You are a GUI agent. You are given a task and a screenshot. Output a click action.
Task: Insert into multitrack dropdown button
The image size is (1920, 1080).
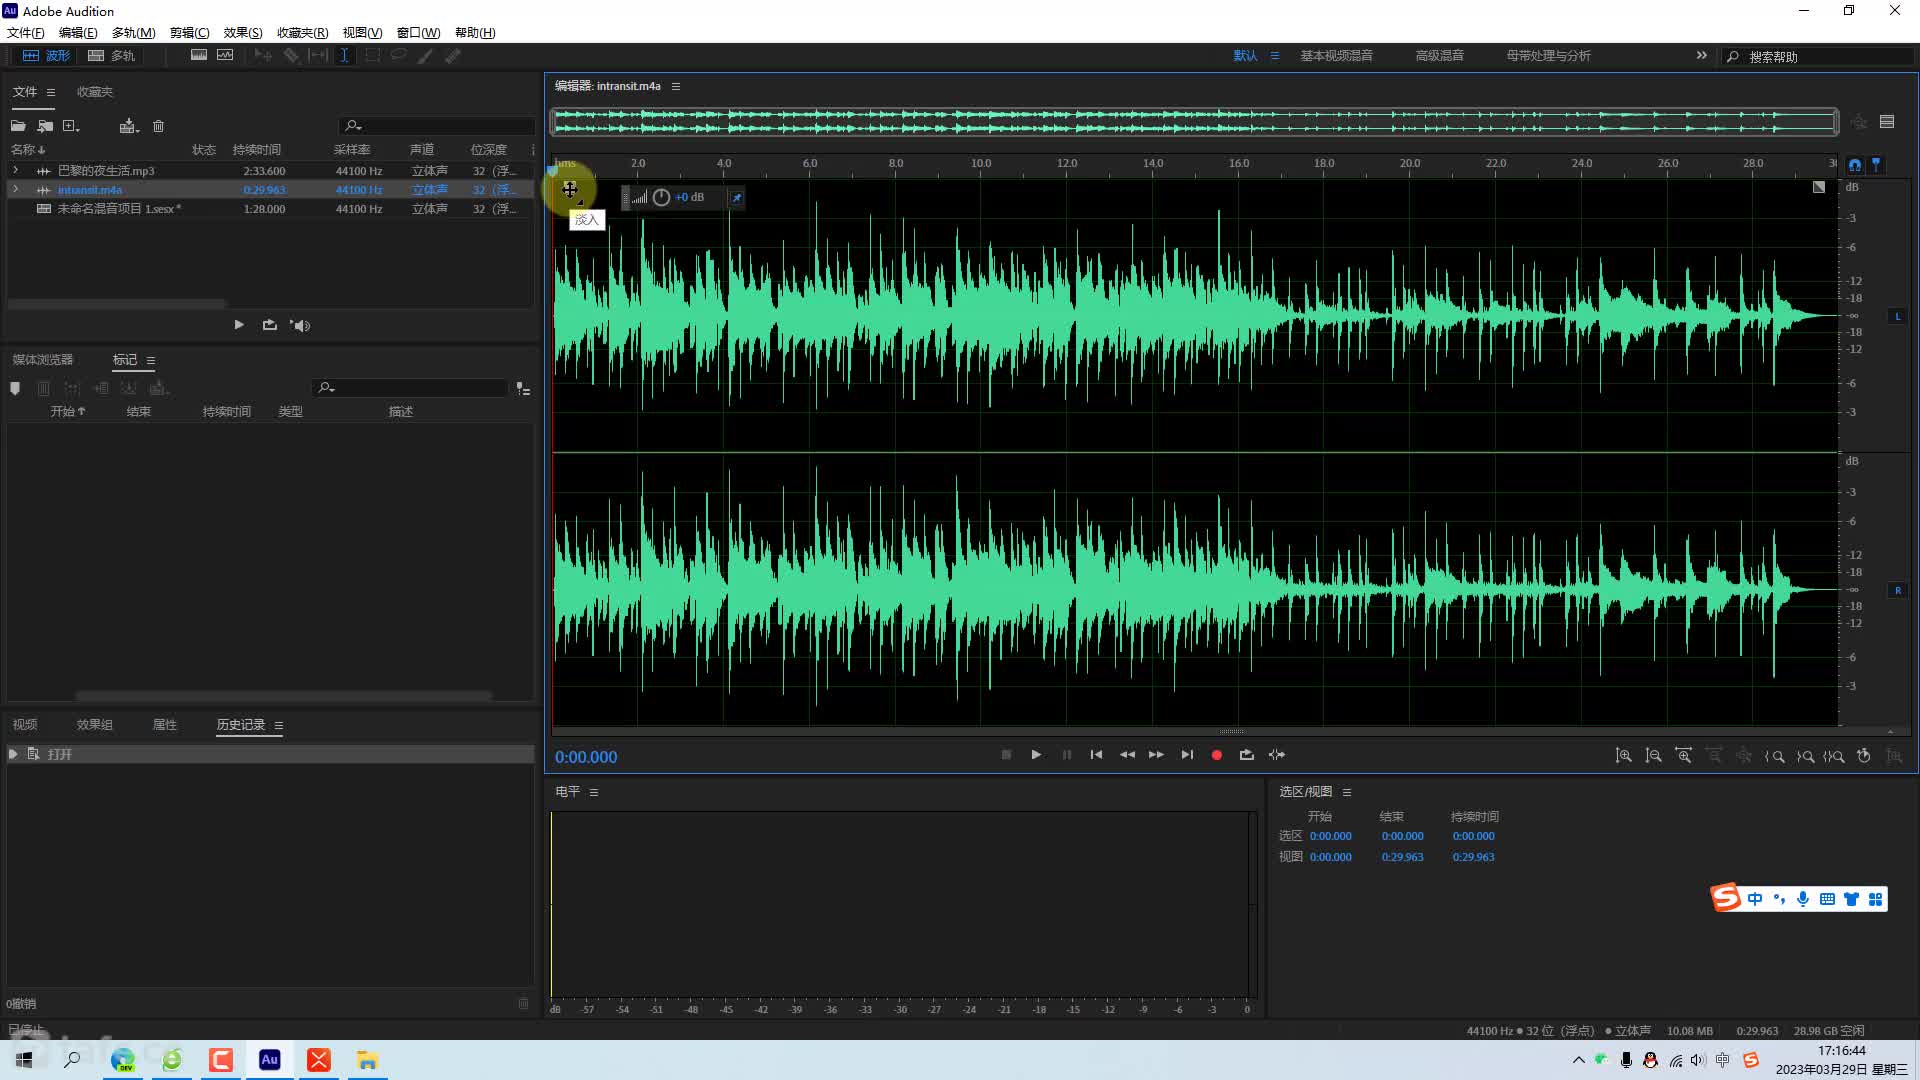coord(128,126)
